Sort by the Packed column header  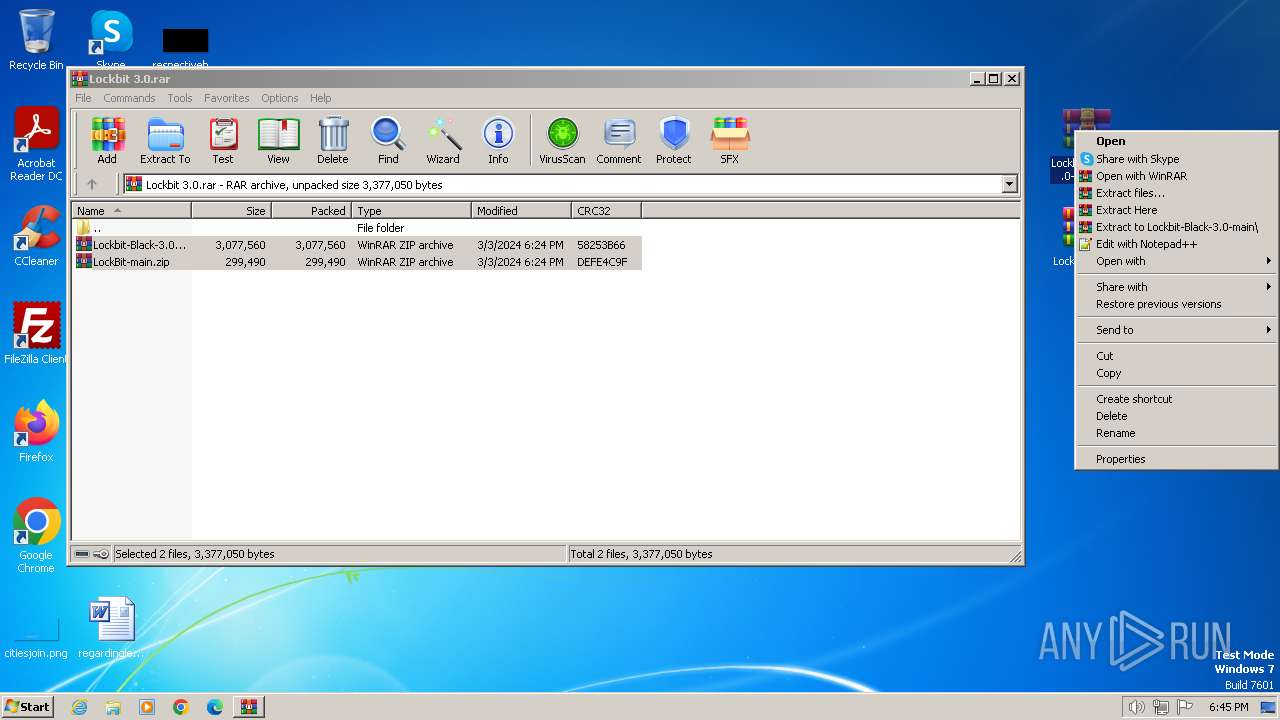tap(312, 210)
